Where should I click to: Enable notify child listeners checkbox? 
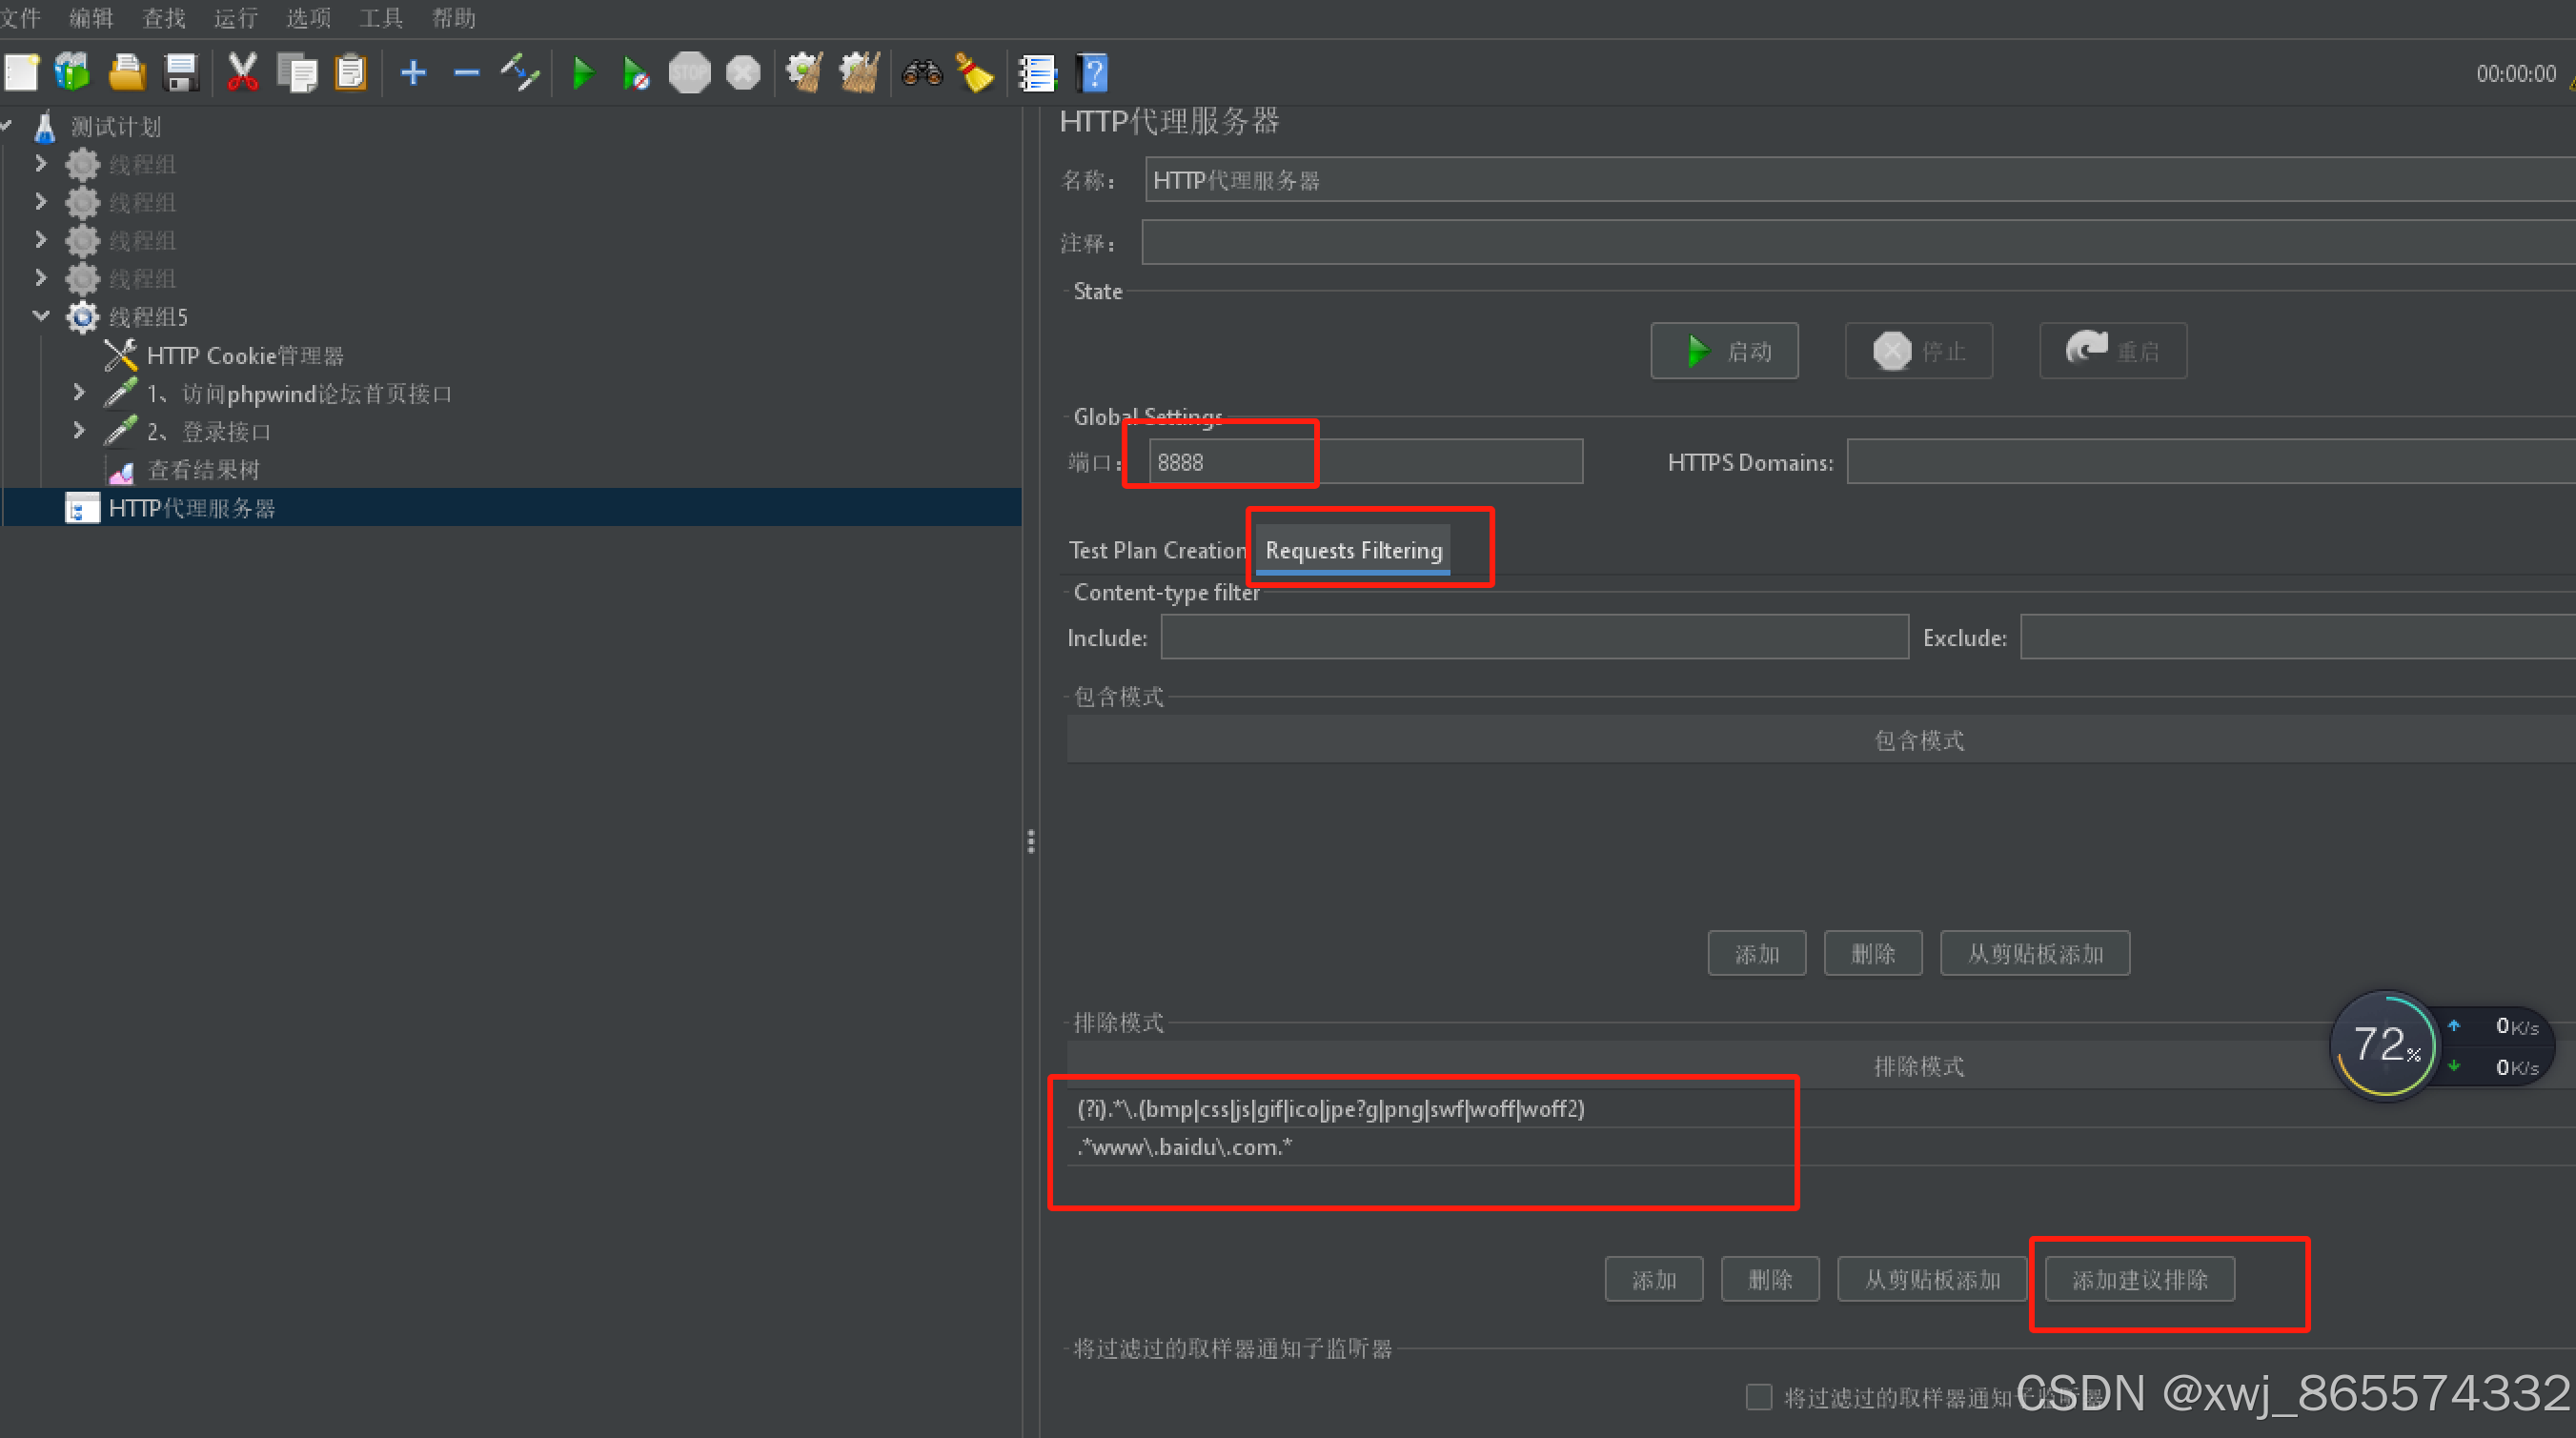click(x=1758, y=1396)
